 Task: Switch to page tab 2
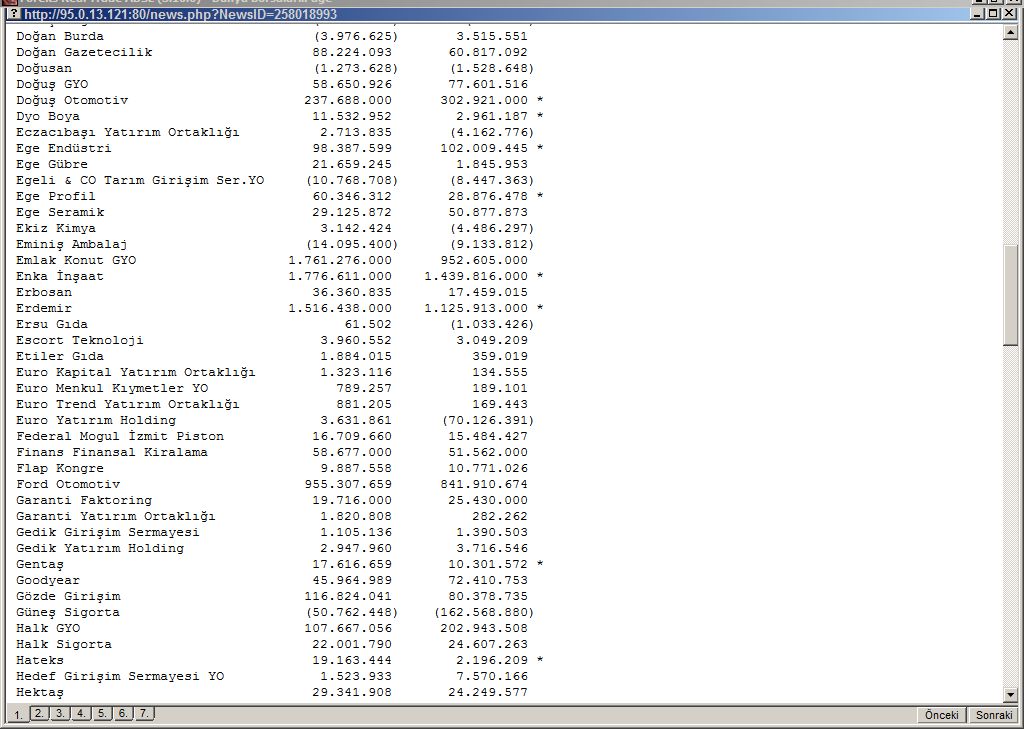tap(40, 713)
